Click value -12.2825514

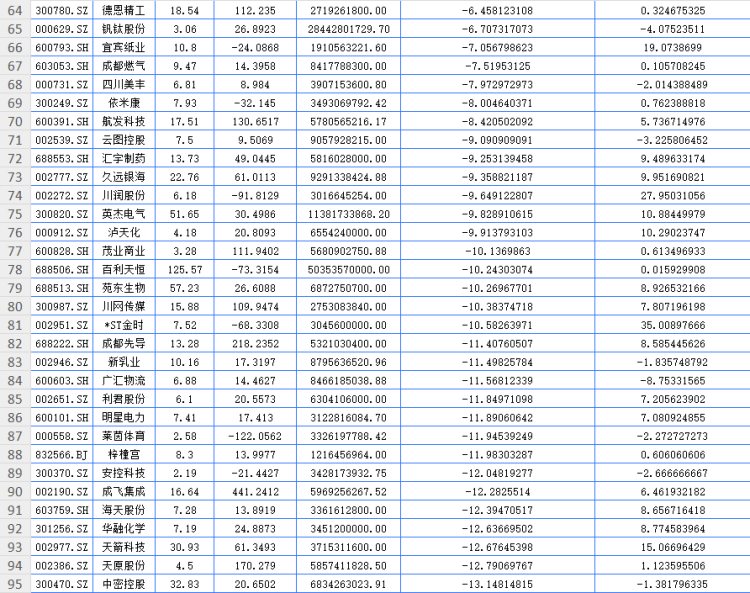[497, 492]
